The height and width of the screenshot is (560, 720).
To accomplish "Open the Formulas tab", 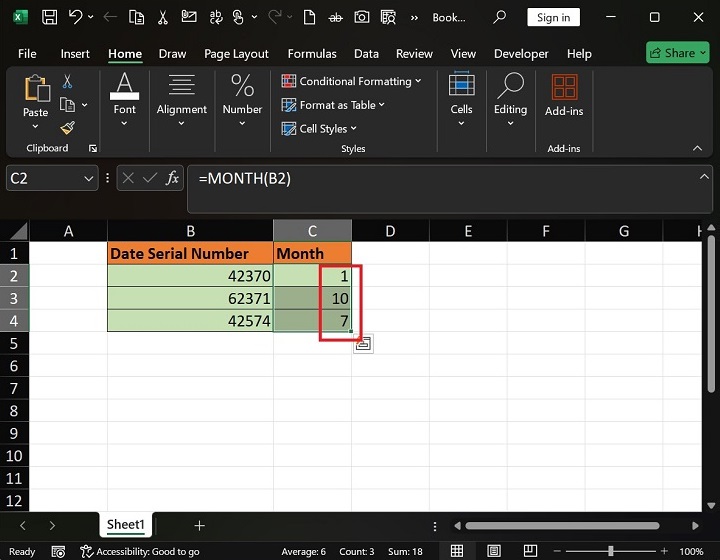I will pos(311,54).
